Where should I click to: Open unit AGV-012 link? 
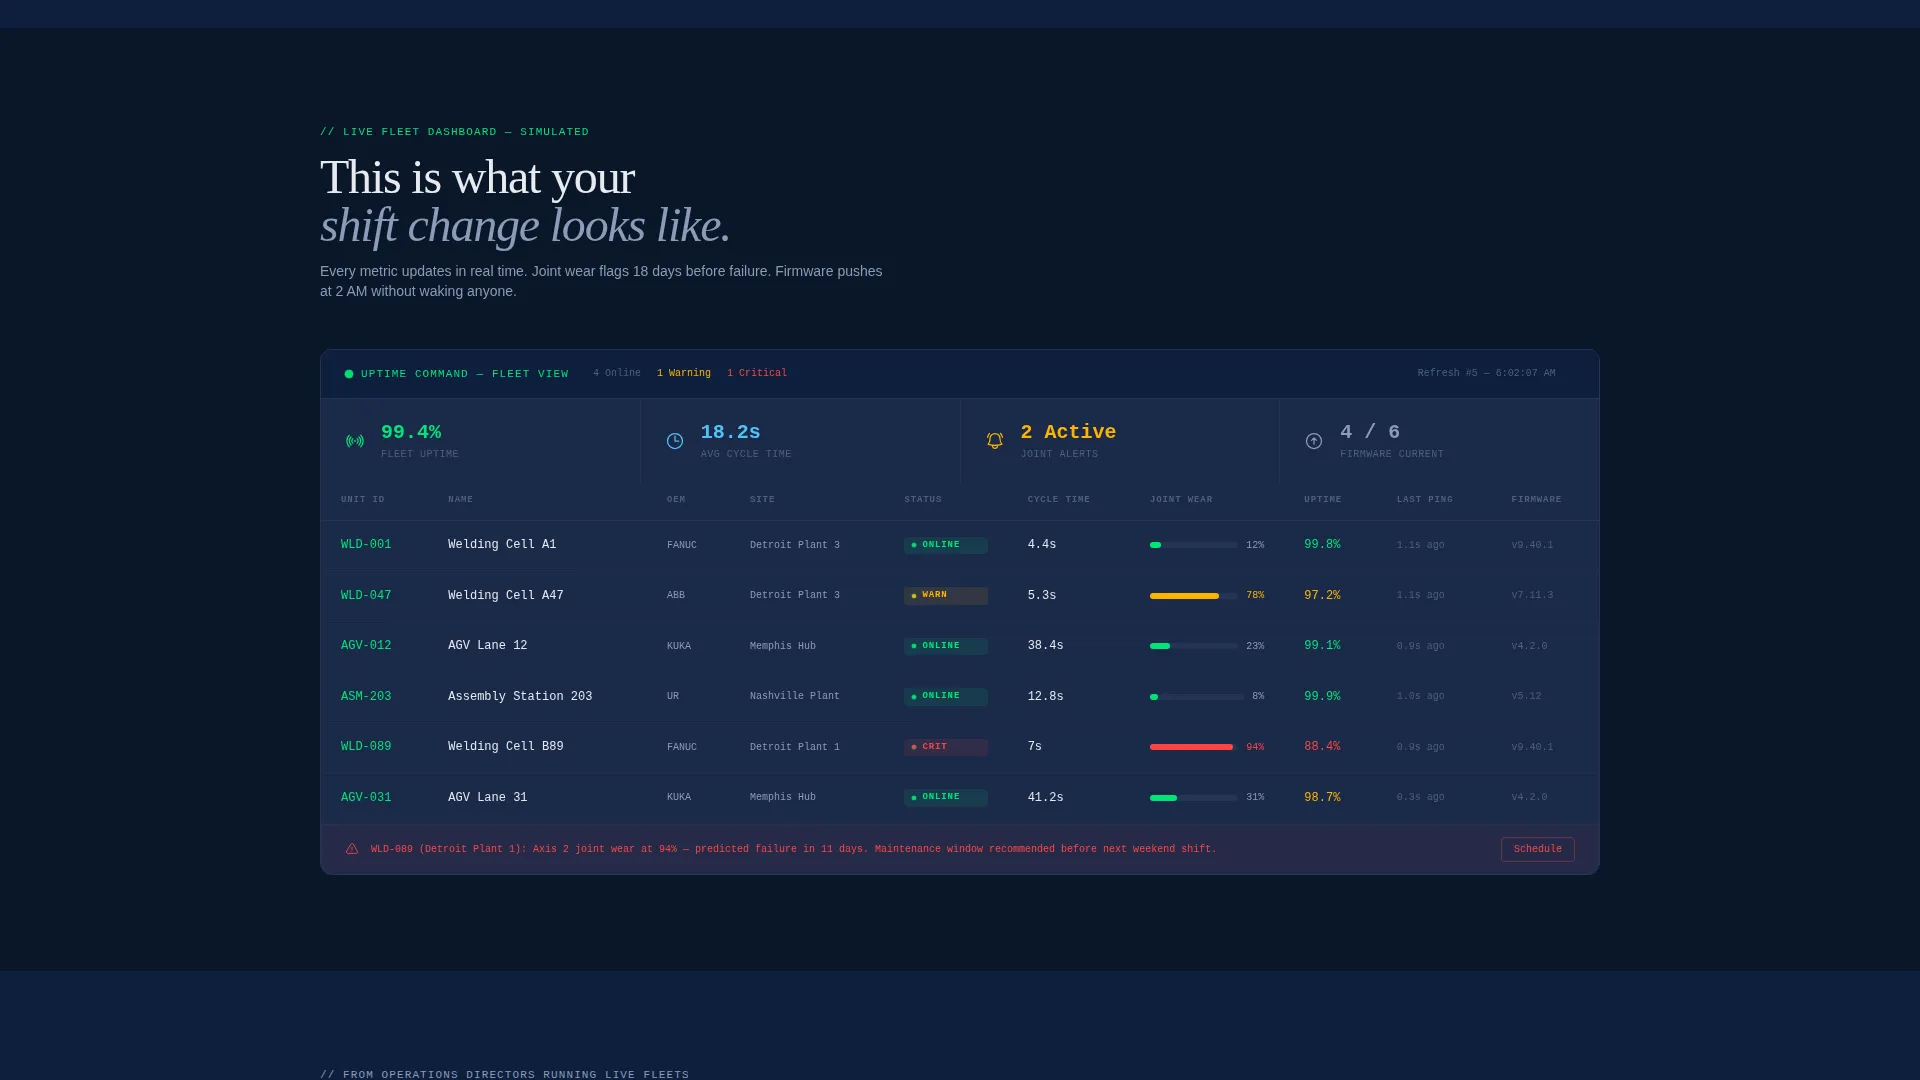[x=366, y=646]
